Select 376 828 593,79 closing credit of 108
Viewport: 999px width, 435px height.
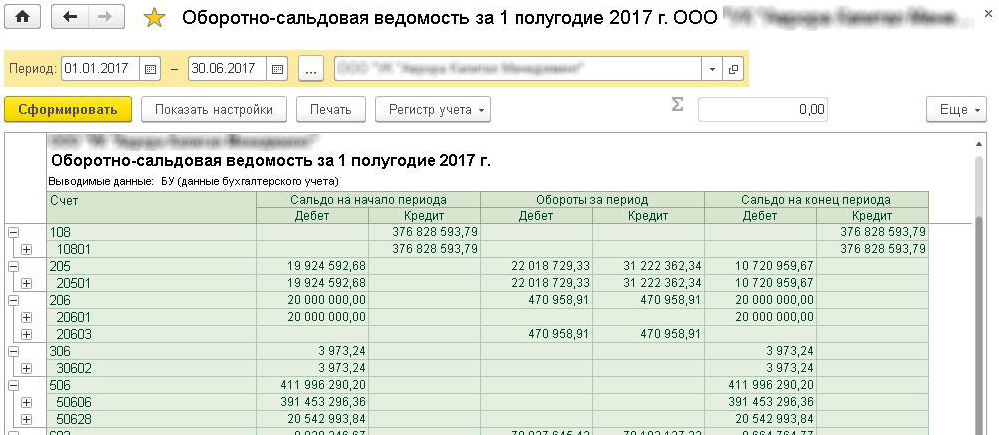pyautogui.click(x=872, y=232)
